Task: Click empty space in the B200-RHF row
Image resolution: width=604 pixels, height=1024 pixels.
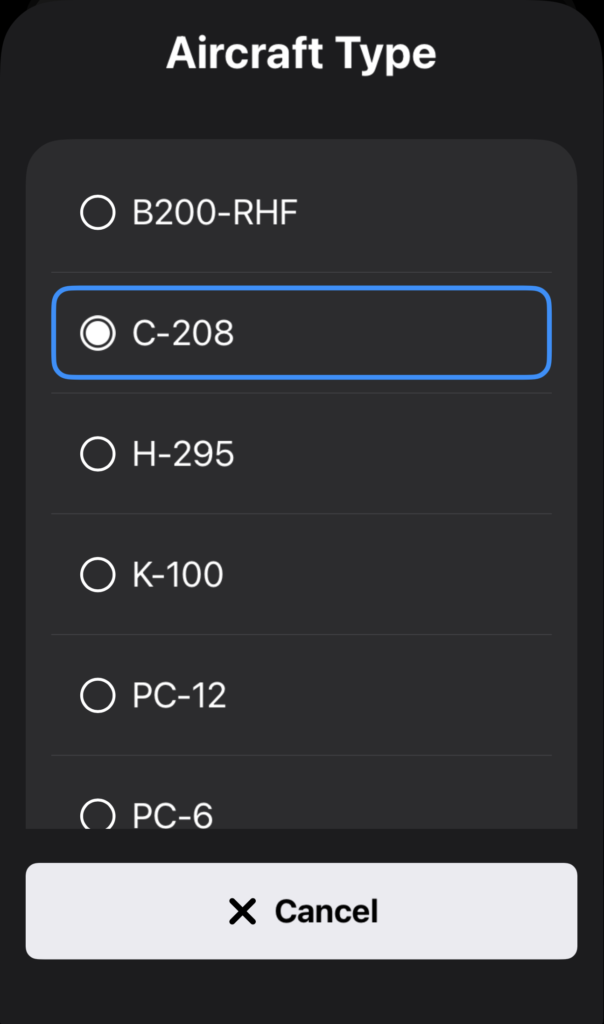Action: click(430, 213)
